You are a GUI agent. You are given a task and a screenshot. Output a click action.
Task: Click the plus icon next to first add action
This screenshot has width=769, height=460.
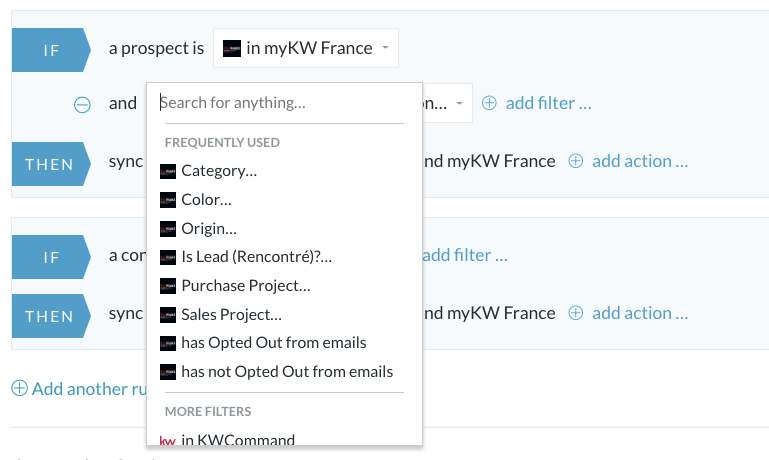coord(575,161)
